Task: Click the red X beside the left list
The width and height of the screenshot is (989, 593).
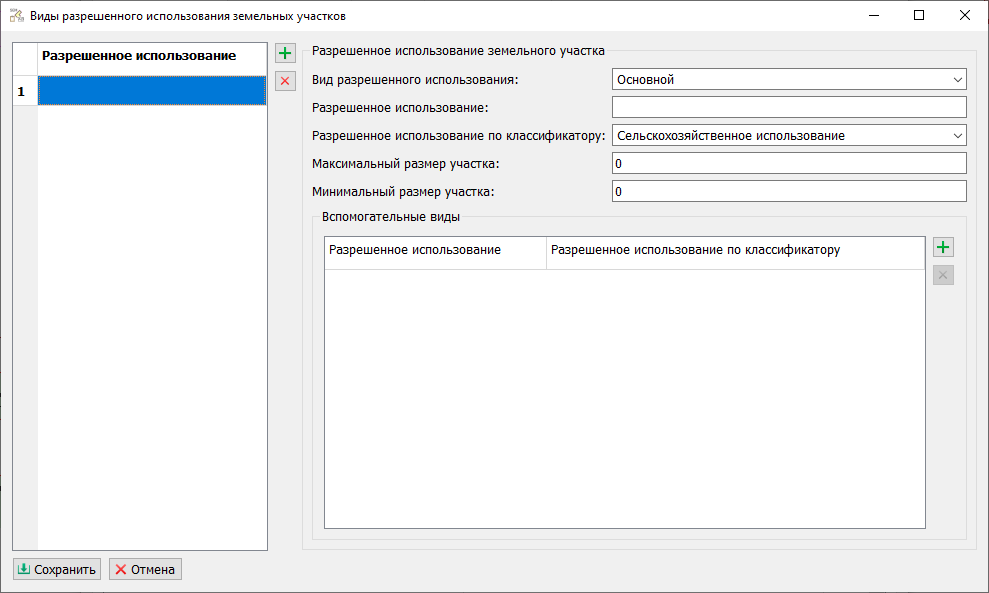Action: point(286,81)
